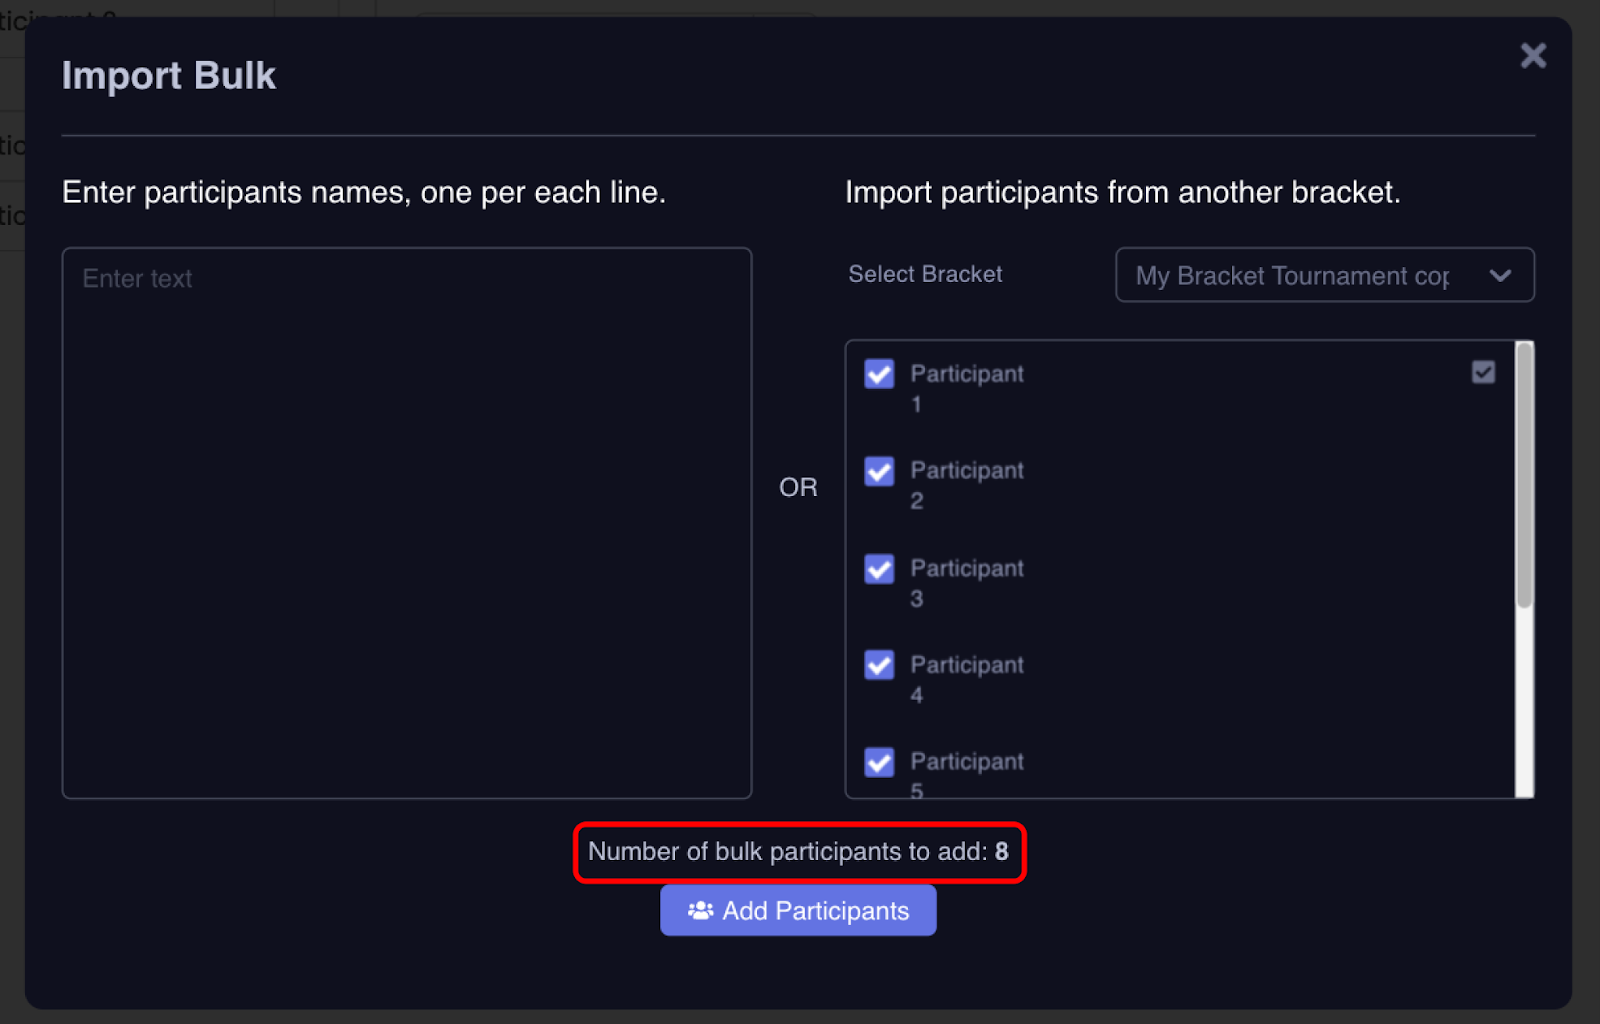Click the scrollbar track below the thumb
Image resolution: width=1600 pixels, height=1024 pixels.
click(1524, 700)
